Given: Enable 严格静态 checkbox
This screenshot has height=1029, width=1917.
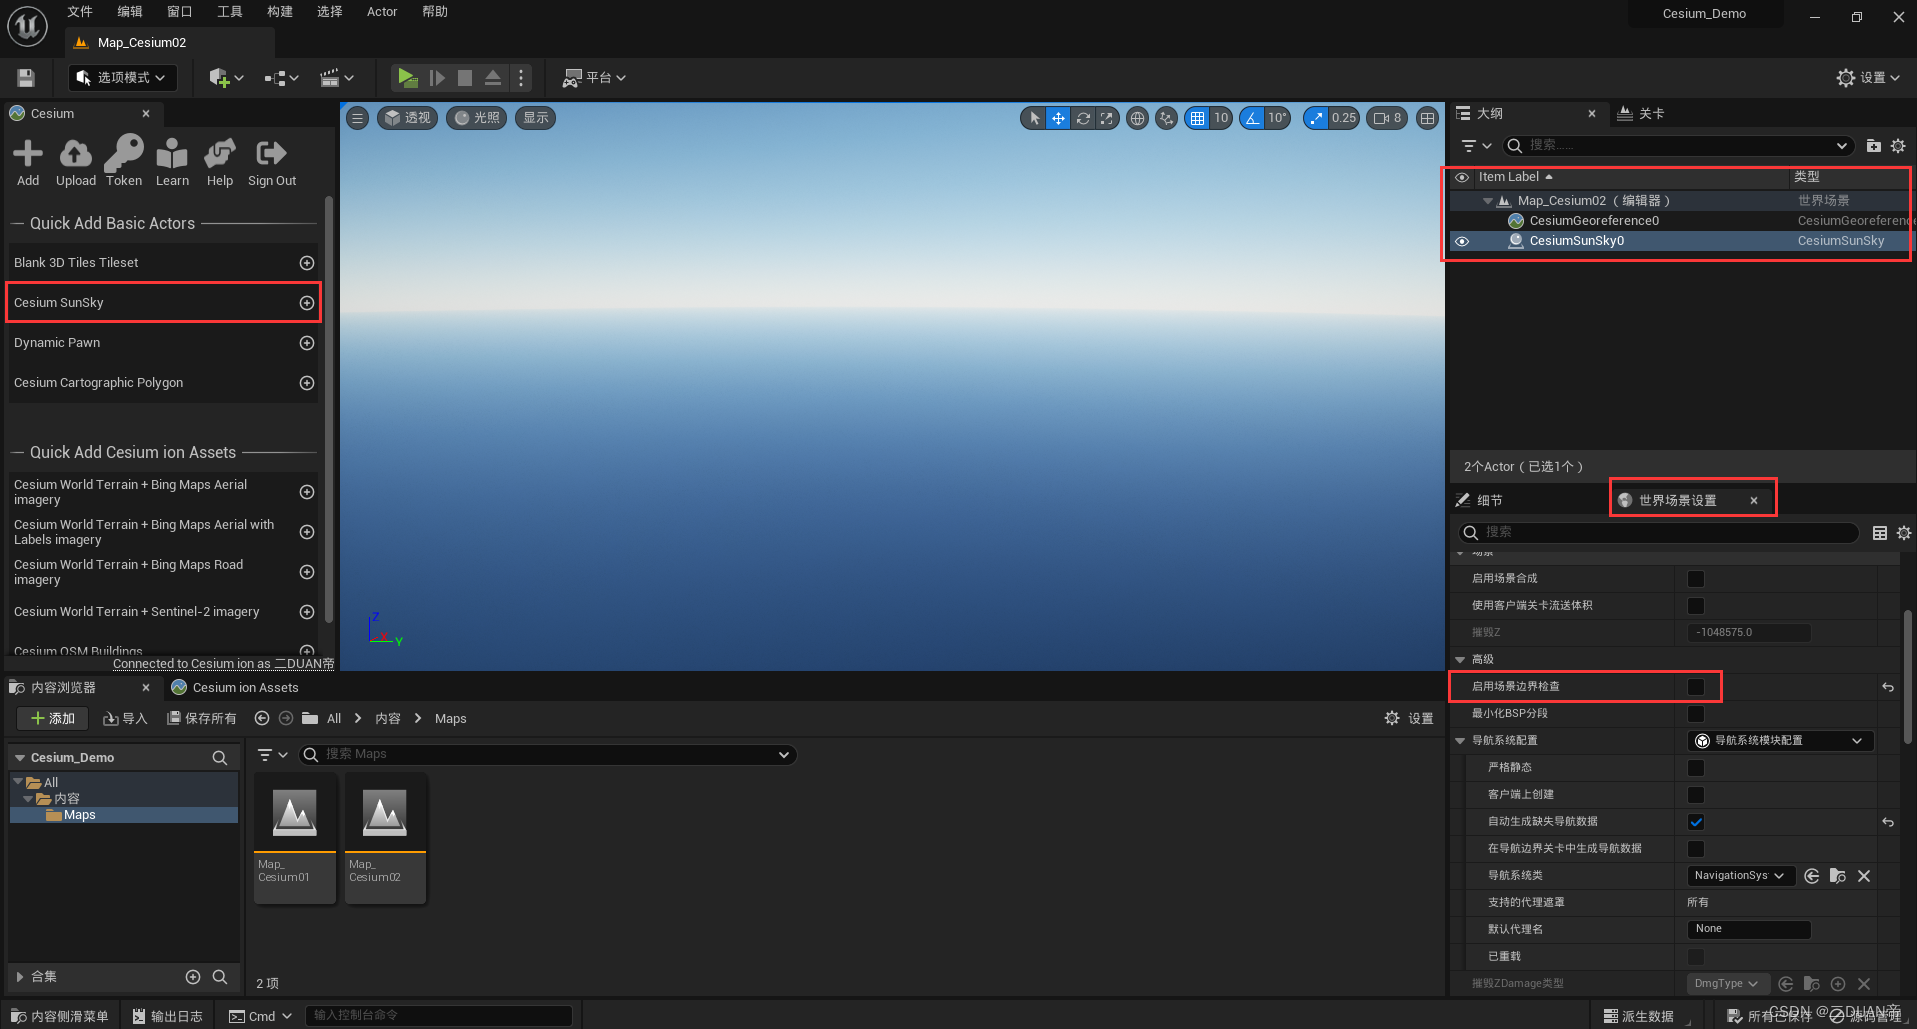Looking at the screenshot, I should pyautogui.click(x=1696, y=768).
